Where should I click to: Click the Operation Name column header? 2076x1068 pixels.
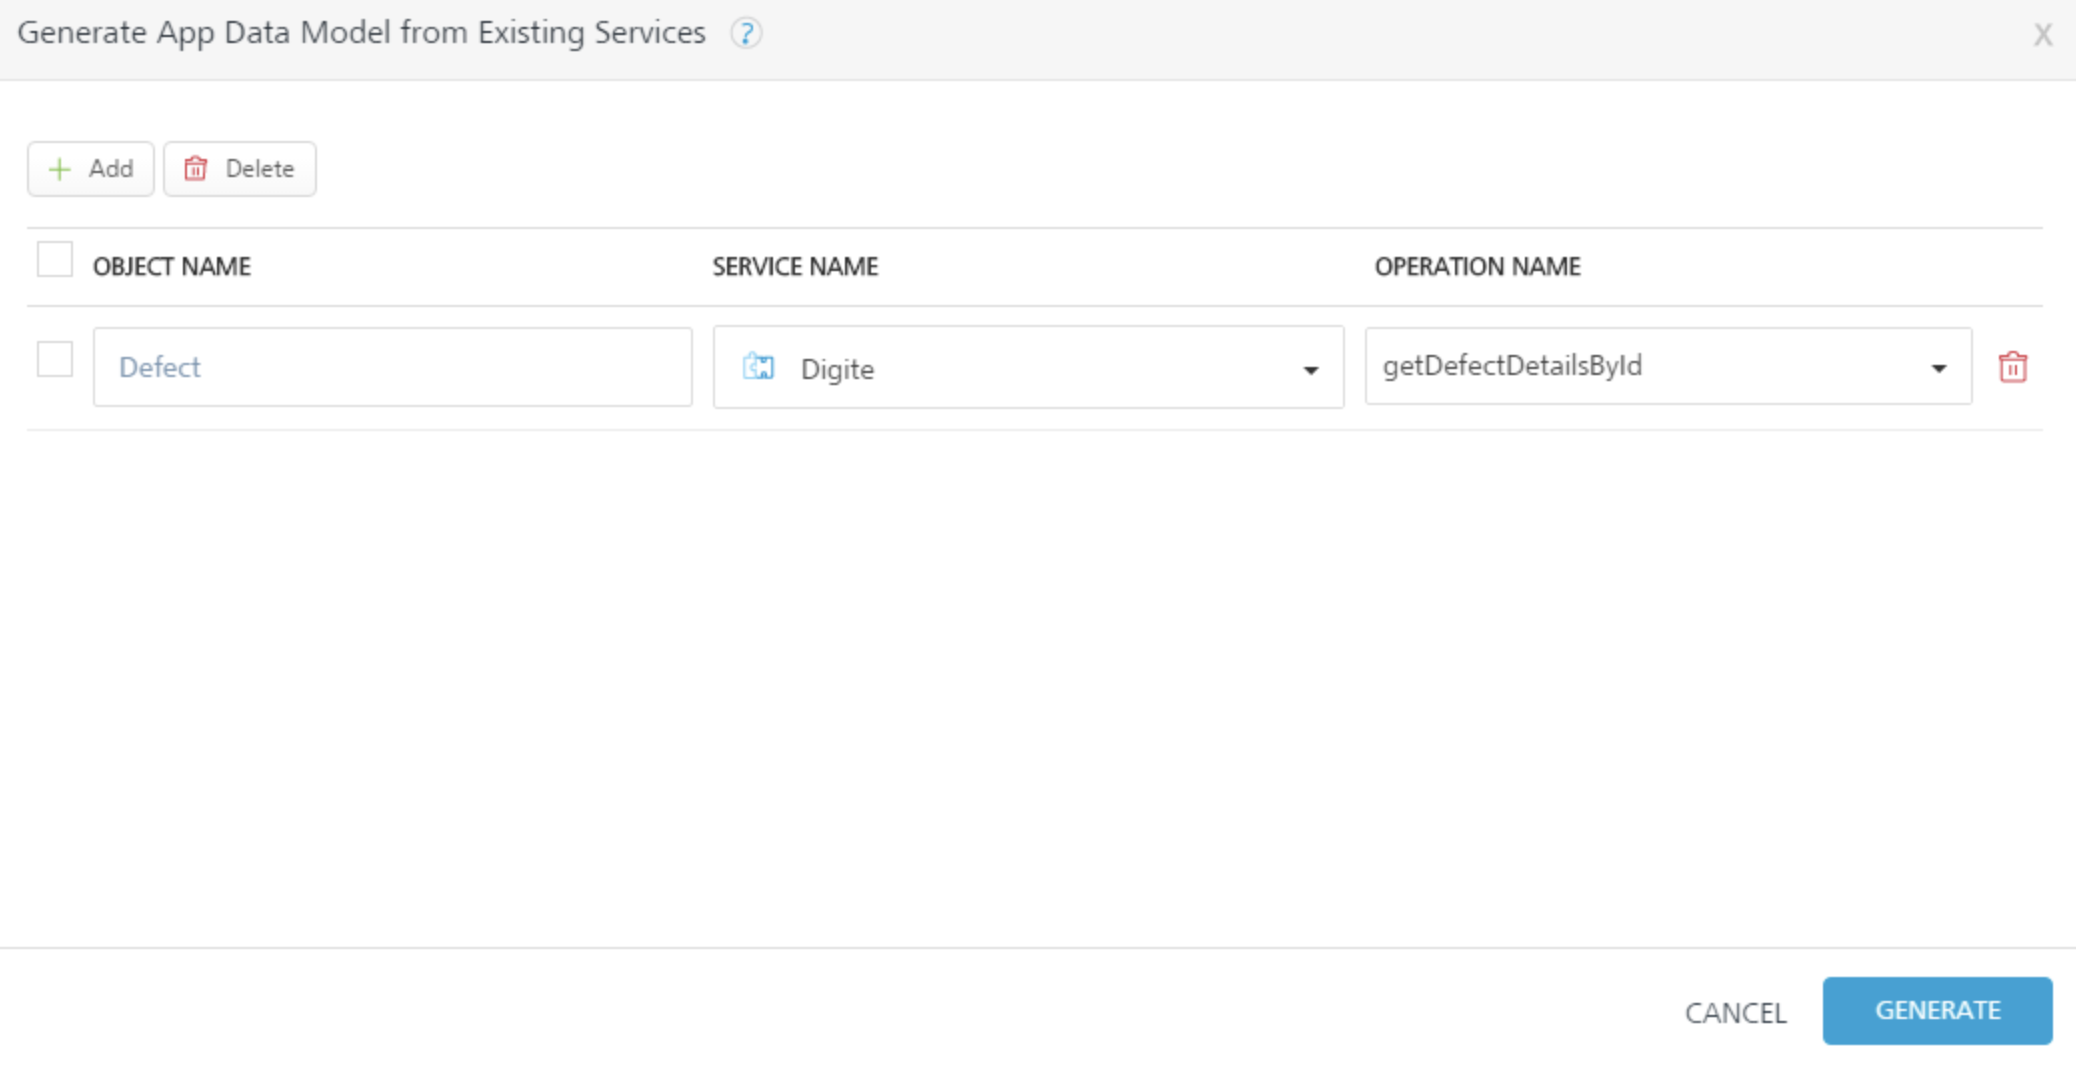1477,267
